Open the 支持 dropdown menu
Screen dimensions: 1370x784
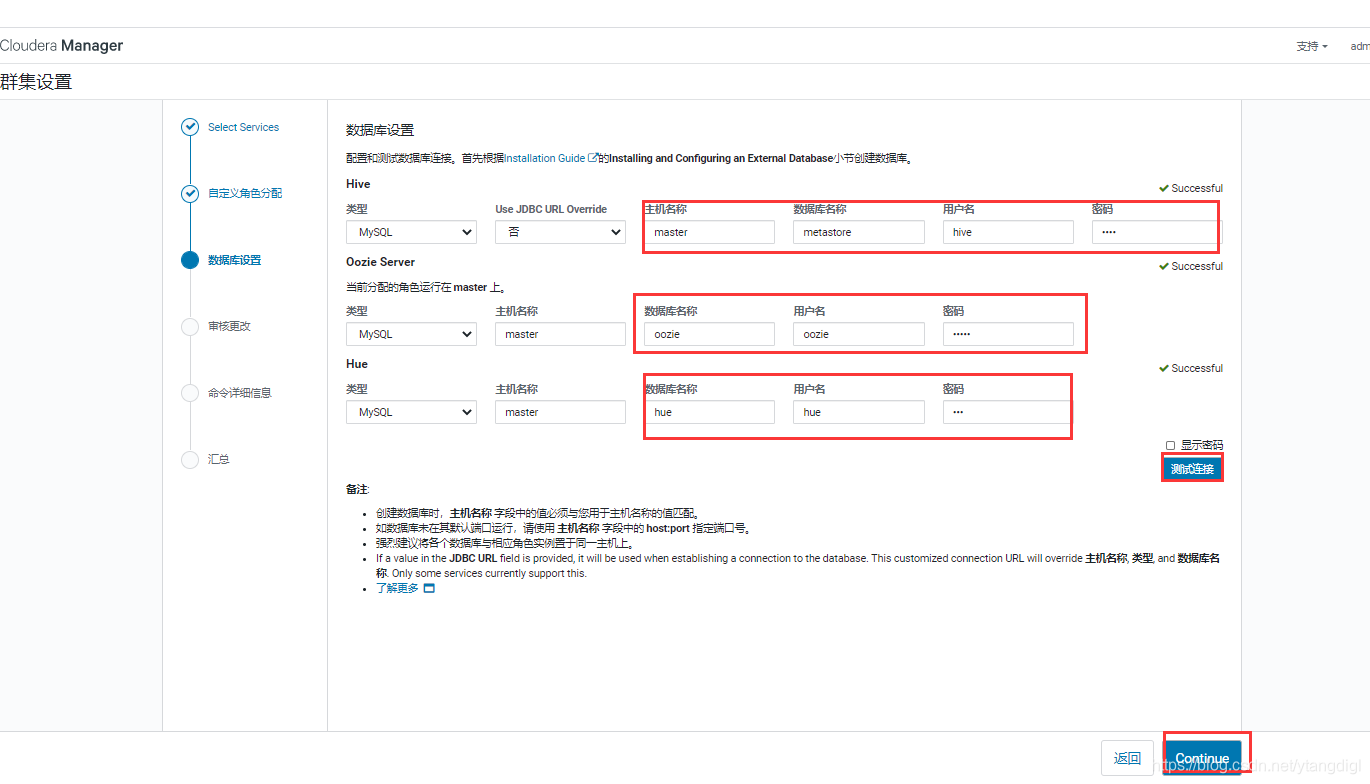1312,46
